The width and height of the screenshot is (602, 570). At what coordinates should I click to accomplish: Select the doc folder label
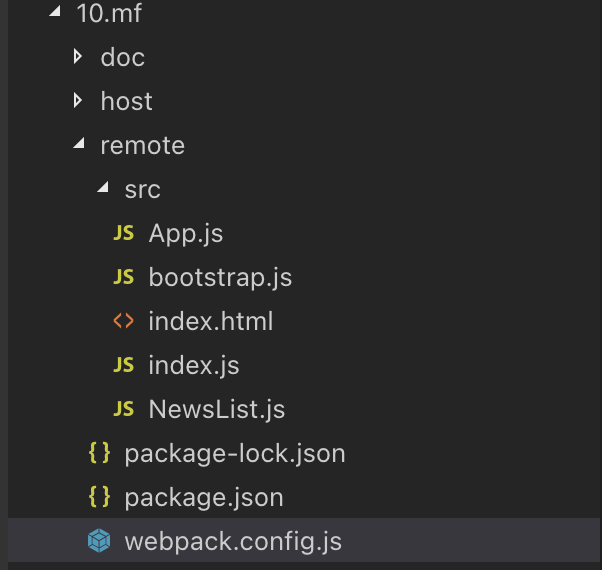point(123,57)
